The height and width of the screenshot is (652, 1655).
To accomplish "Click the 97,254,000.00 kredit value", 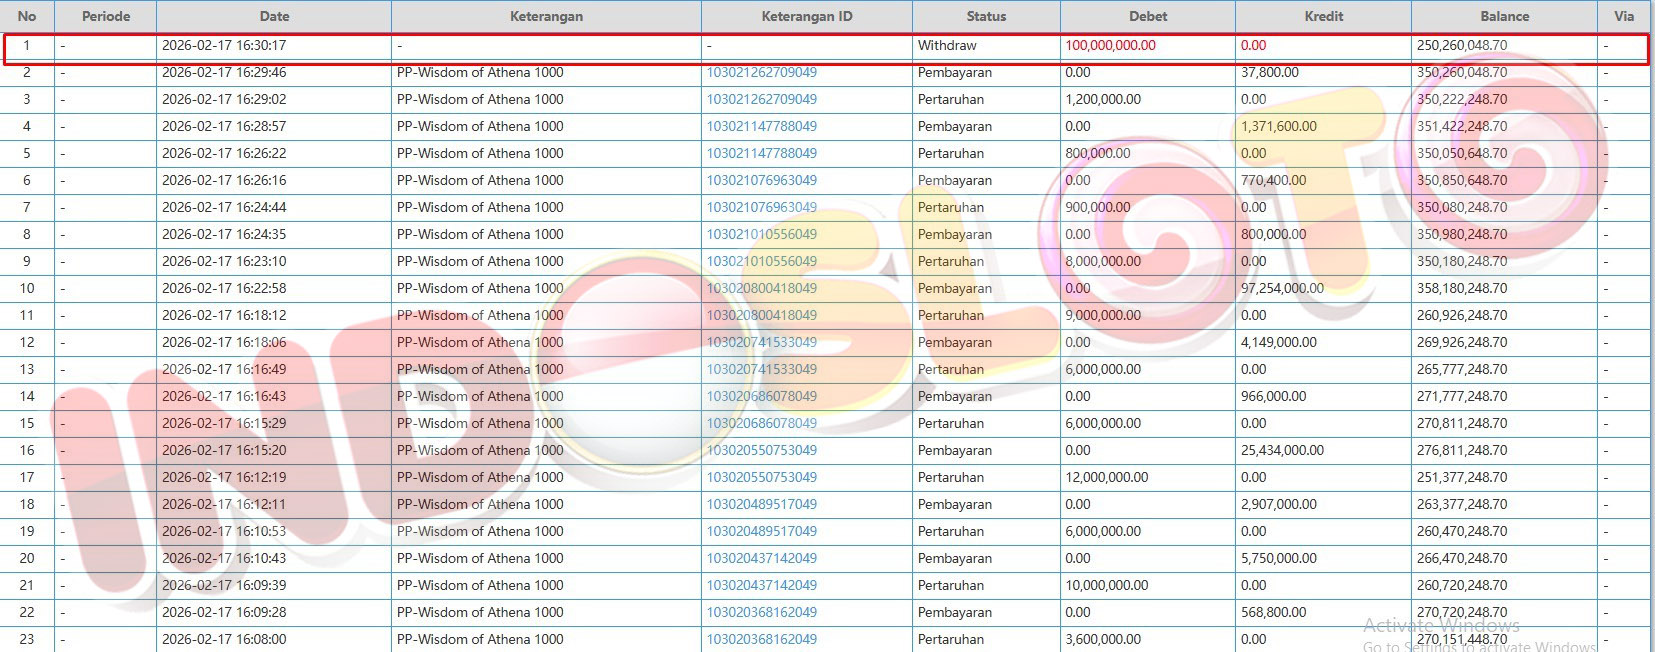I will coord(1282,288).
